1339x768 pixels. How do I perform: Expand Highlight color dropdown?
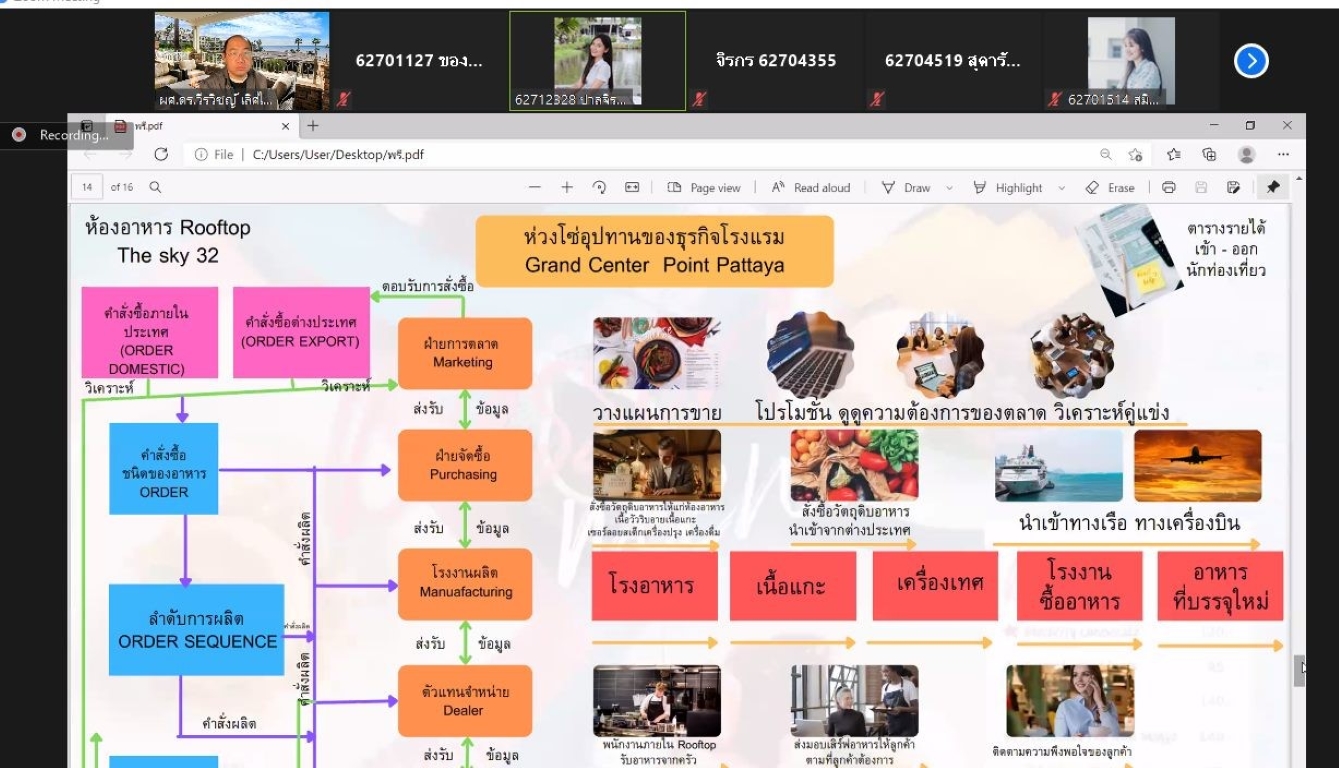point(1061,187)
